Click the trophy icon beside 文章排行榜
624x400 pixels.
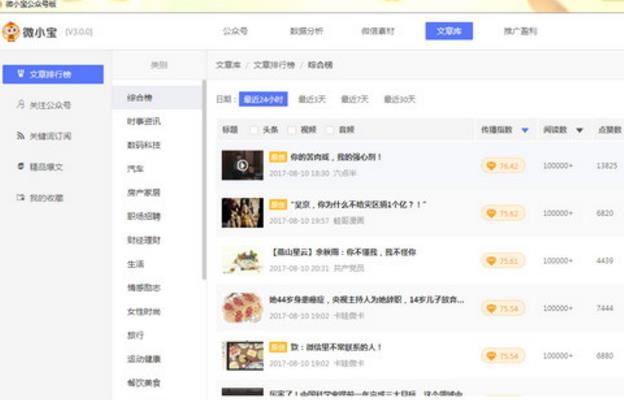point(21,74)
